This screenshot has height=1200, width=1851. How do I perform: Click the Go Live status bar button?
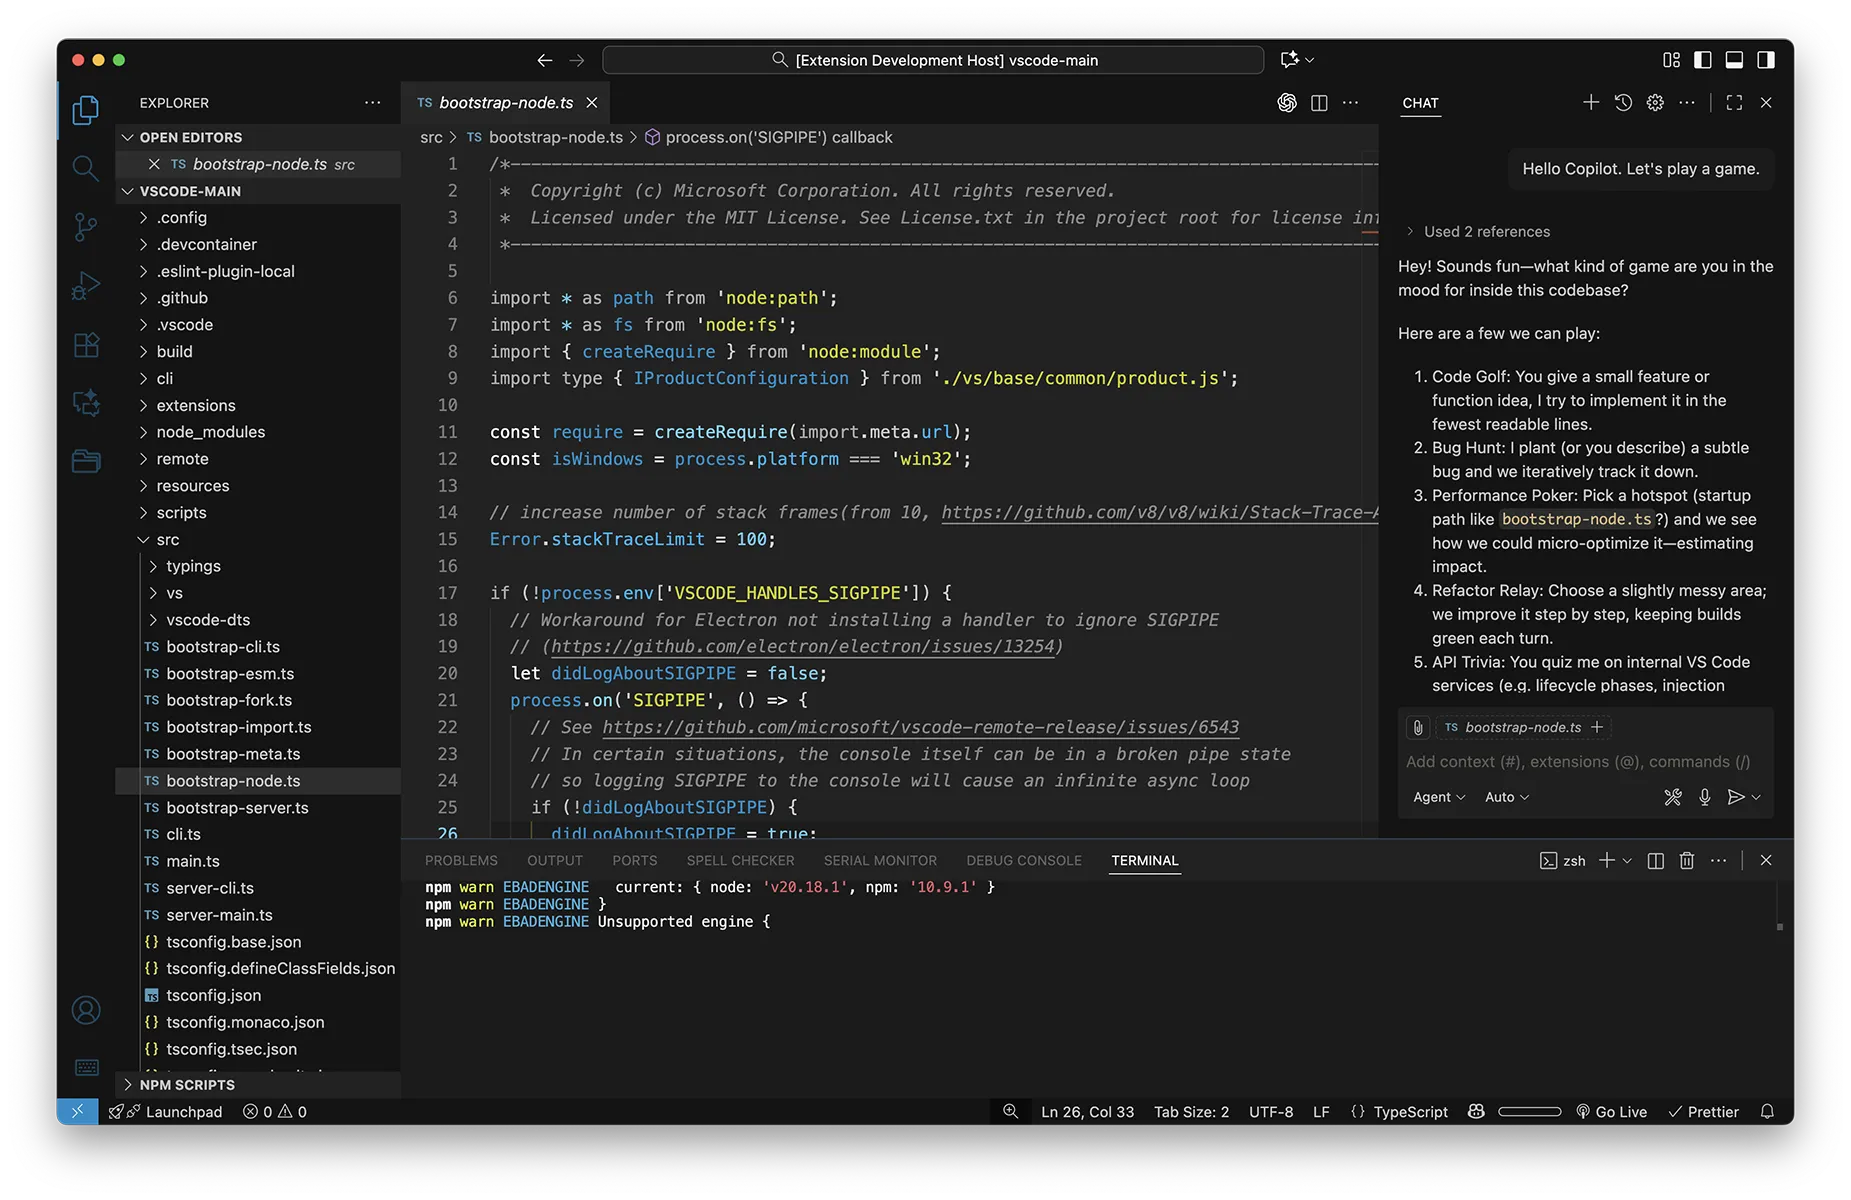click(x=1611, y=1111)
